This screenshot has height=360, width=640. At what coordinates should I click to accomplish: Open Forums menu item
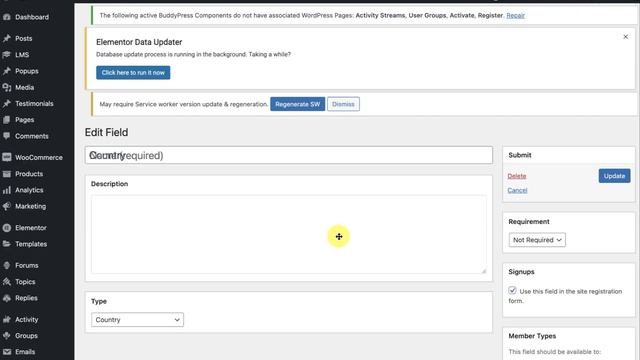point(27,265)
